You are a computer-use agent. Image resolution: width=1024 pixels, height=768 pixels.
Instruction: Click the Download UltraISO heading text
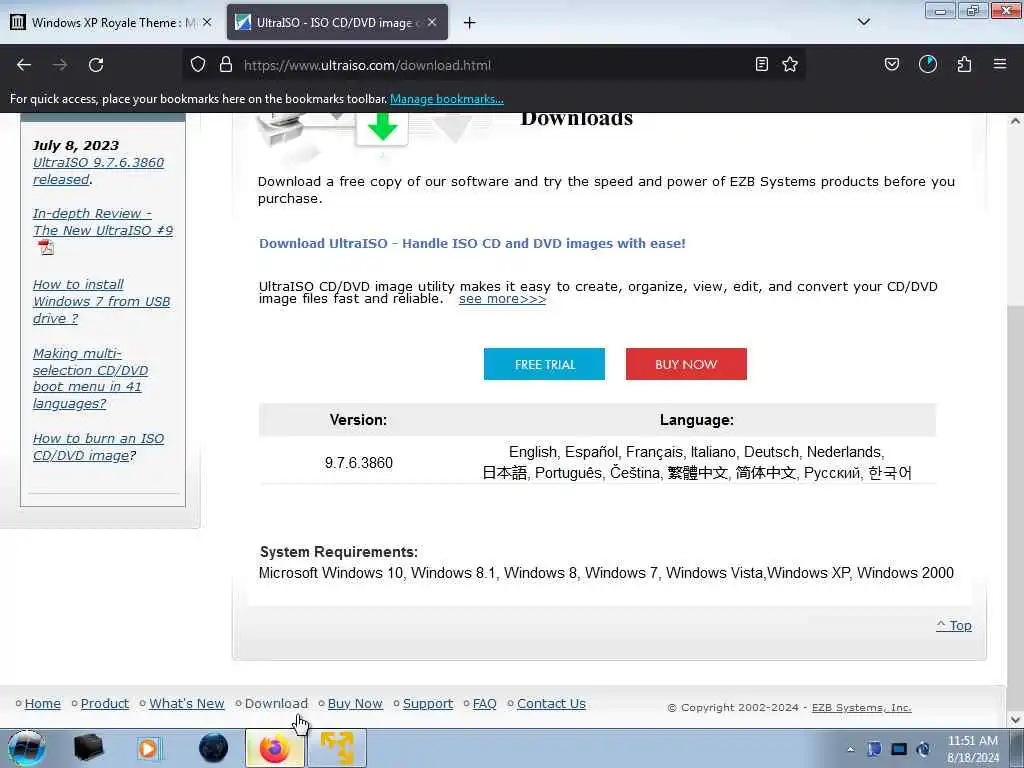(x=472, y=244)
